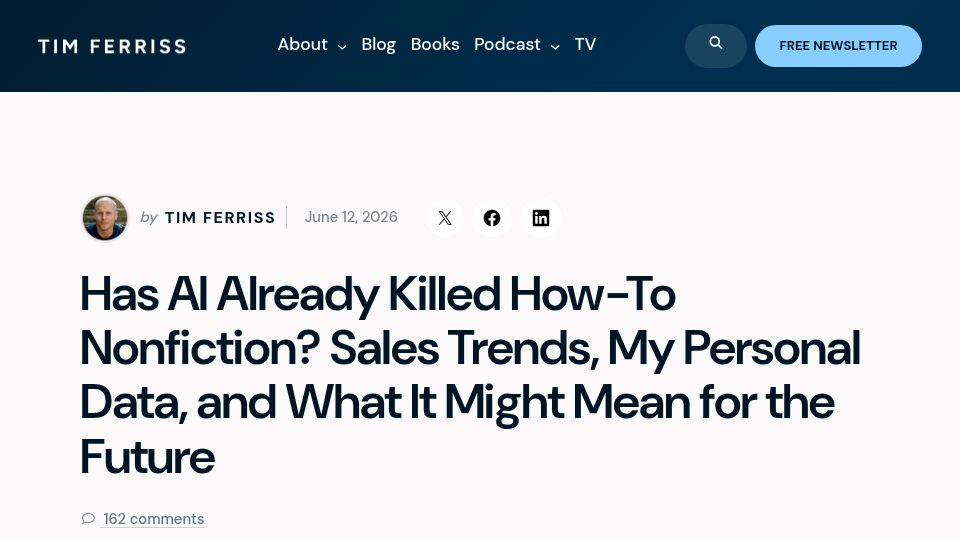
Task: Open the Books nav item
Action: tap(435, 45)
